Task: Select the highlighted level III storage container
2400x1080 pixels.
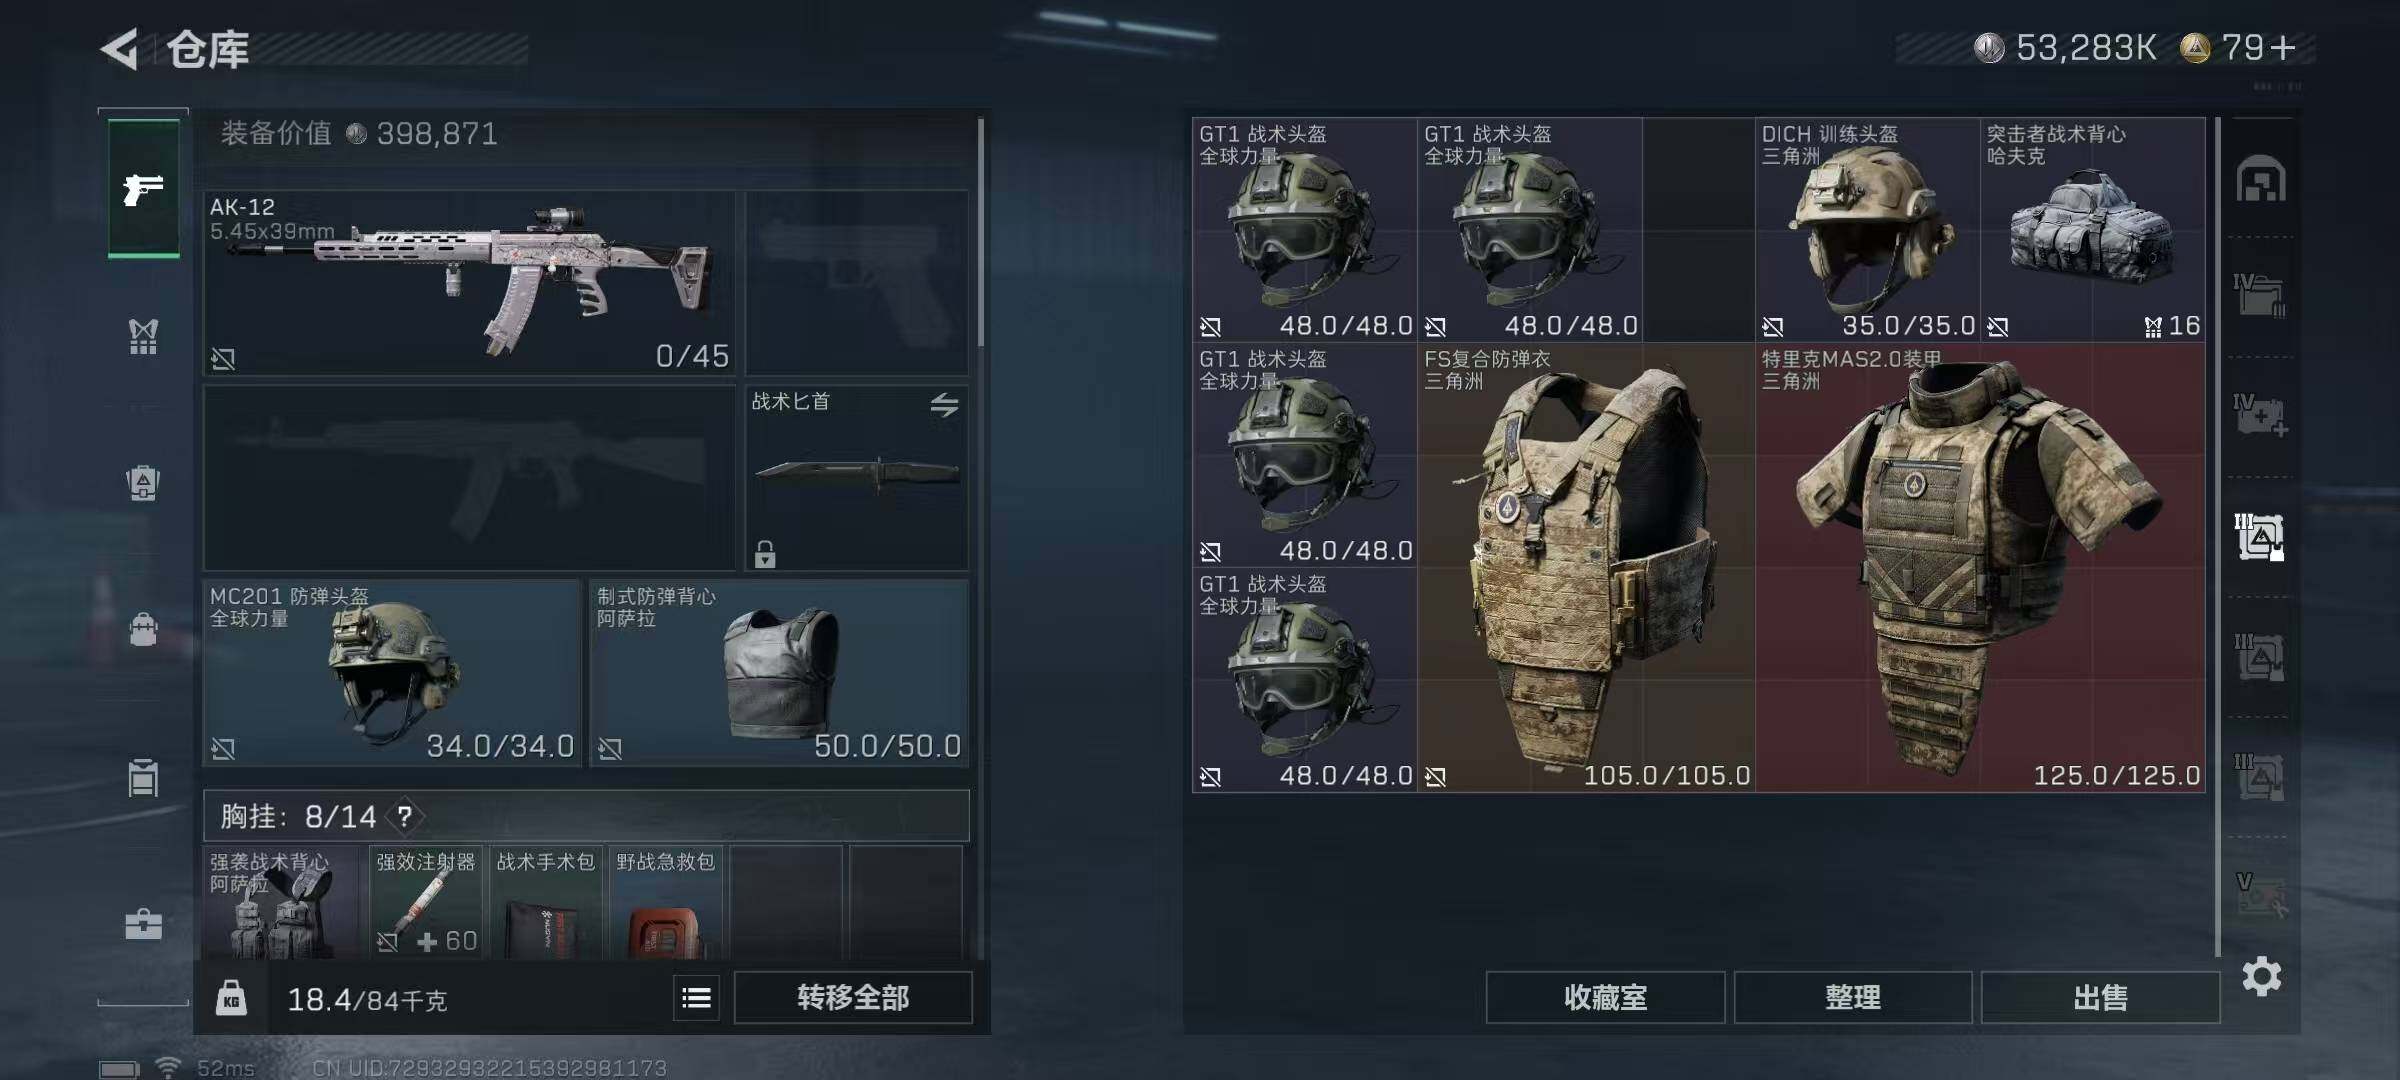Action: [2260, 537]
